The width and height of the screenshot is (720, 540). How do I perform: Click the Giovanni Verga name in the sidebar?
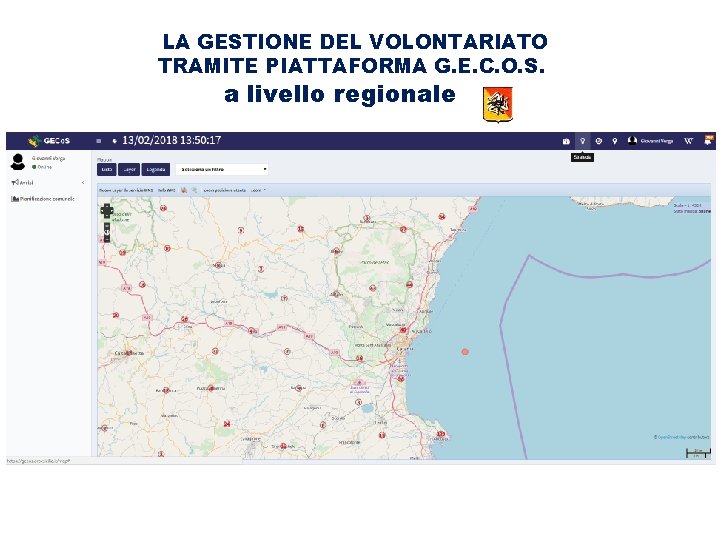(48, 158)
